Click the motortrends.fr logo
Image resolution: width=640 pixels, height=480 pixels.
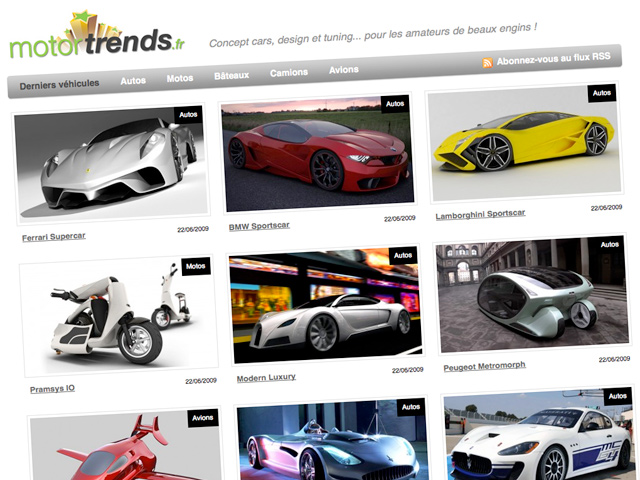coord(97,36)
